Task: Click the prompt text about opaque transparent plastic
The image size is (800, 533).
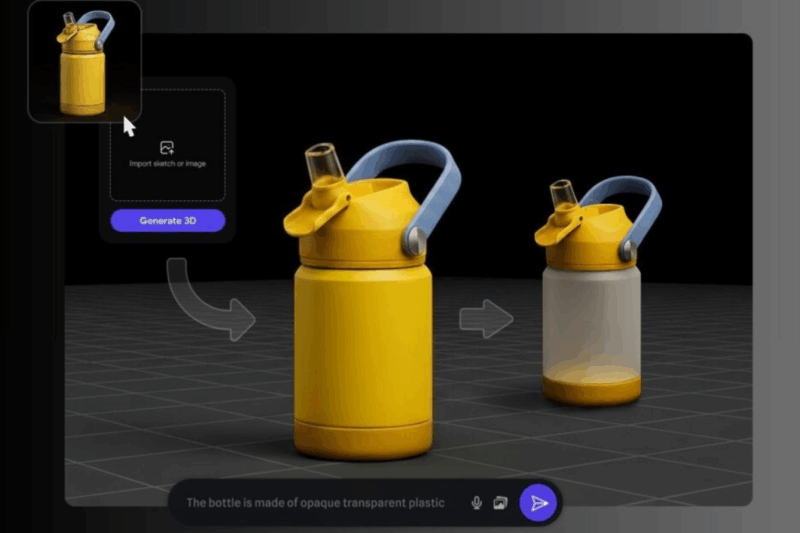Action: (315, 503)
